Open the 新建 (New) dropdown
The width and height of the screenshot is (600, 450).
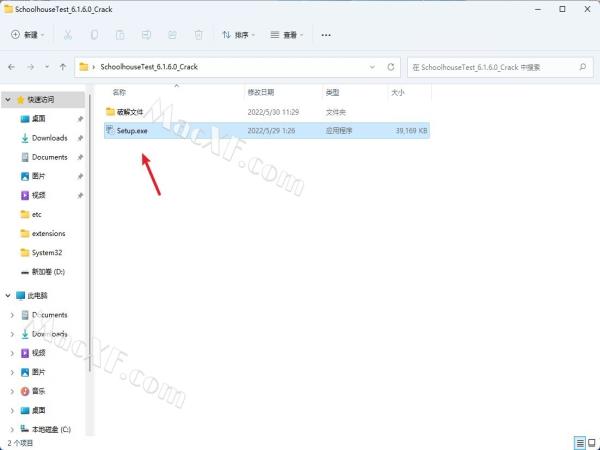pyautogui.click(x=29, y=34)
